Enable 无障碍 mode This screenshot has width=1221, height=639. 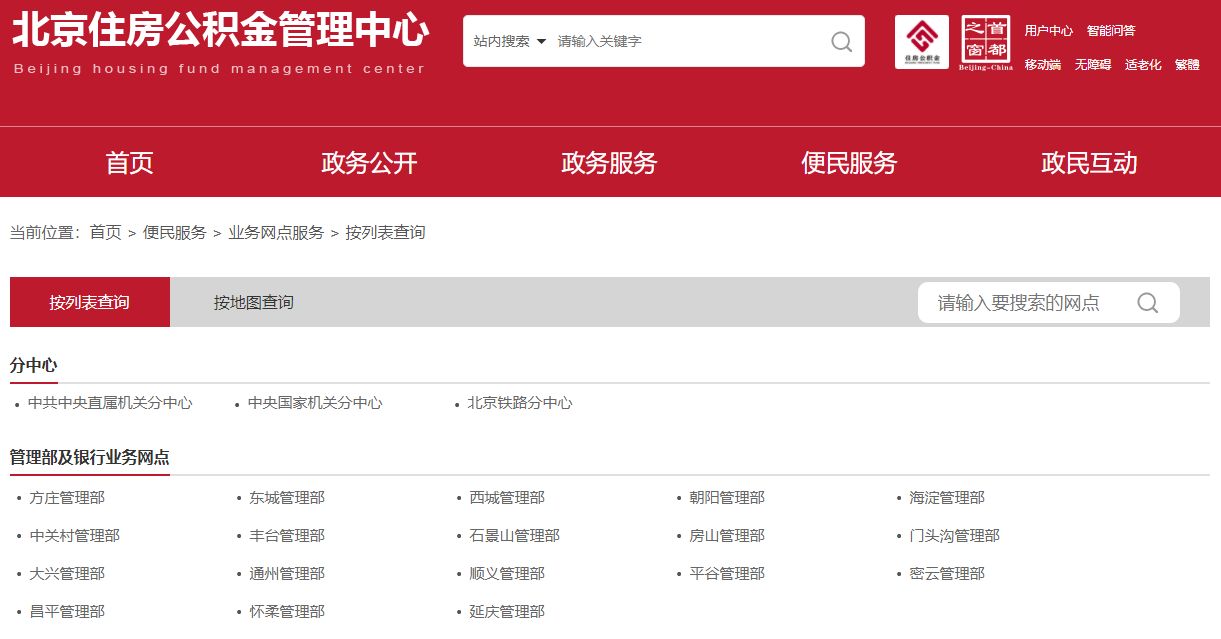pos(1093,65)
